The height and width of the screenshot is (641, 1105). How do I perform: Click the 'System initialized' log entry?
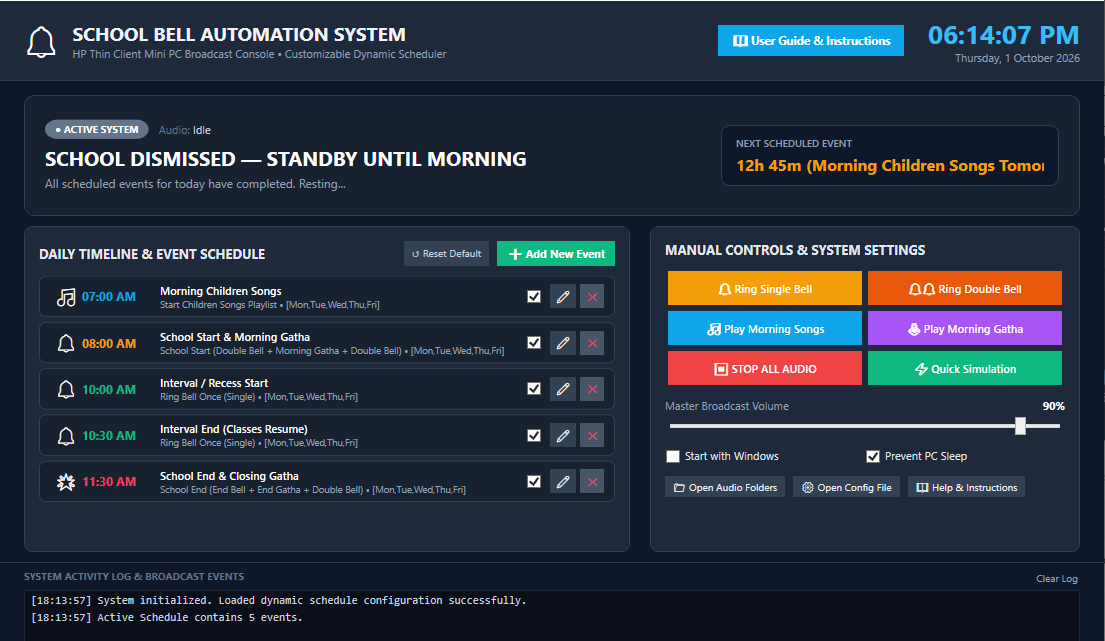(x=278, y=600)
